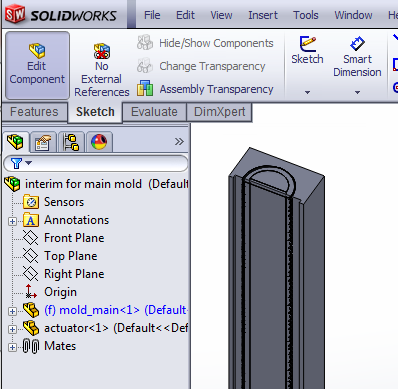Select Right Plane in the tree
The width and height of the screenshot is (398, 389).
click(63, 274)
